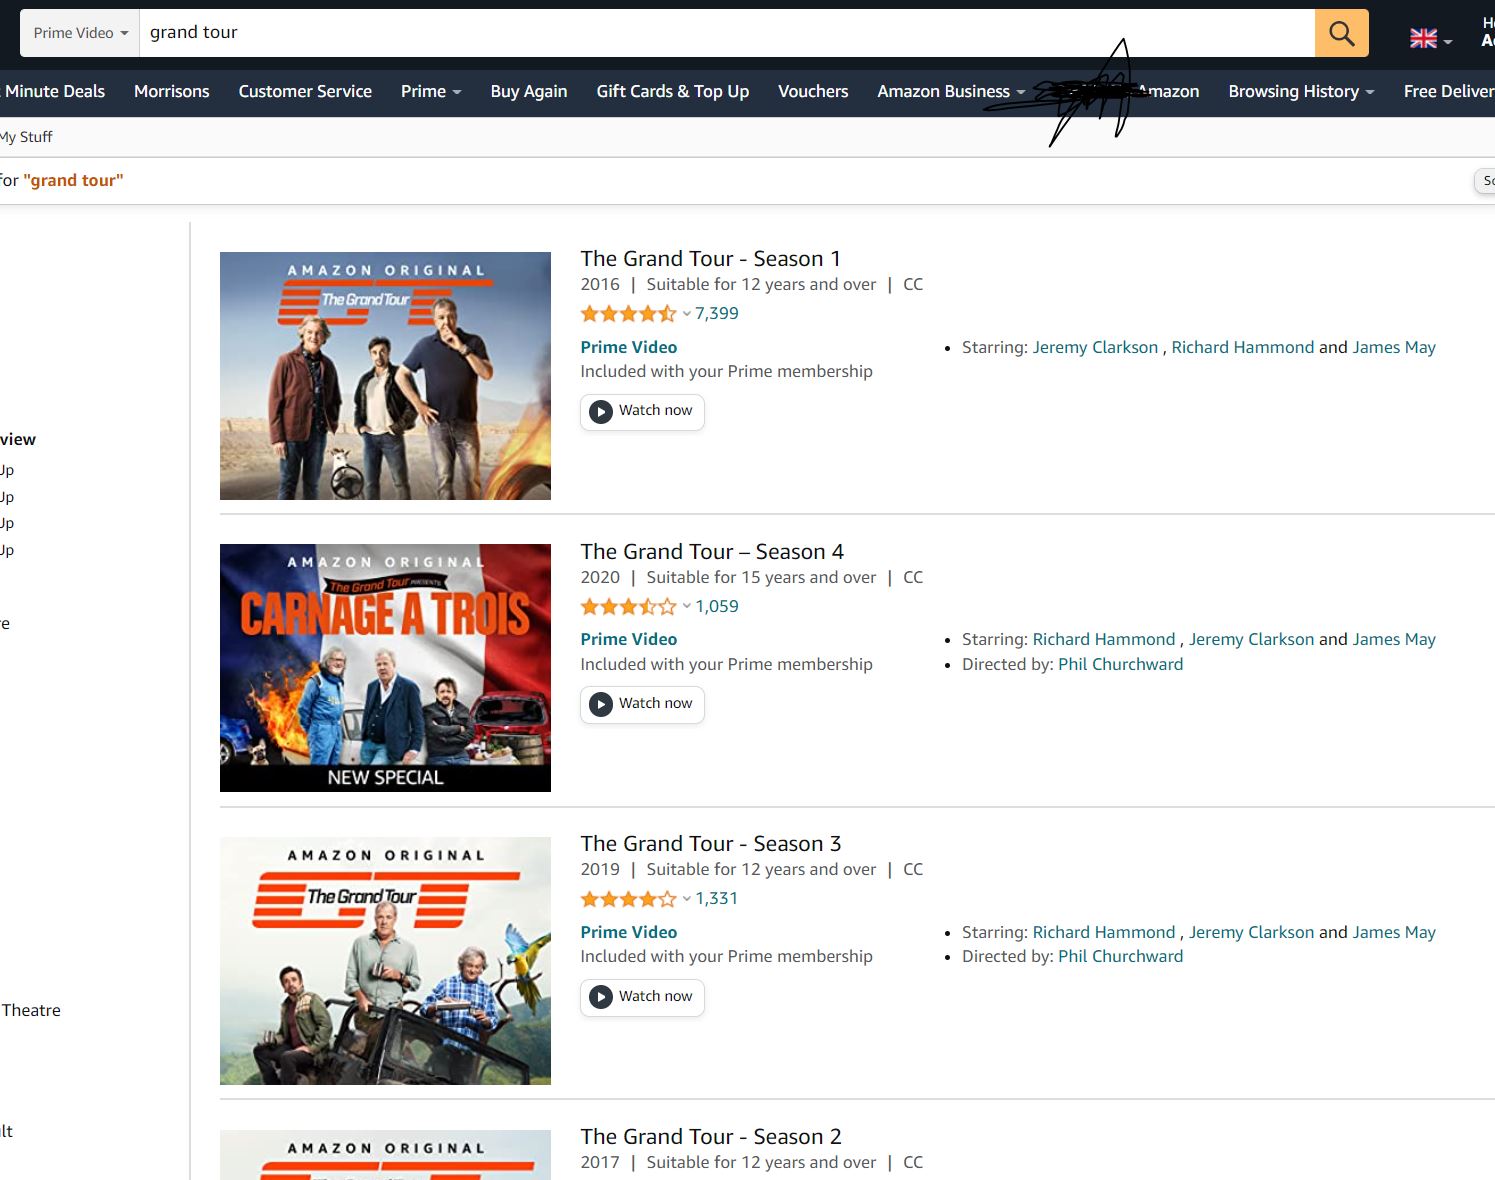Click the UK flag language icon
This screenshot has width=1495, height=1180.
(1423, 39)
